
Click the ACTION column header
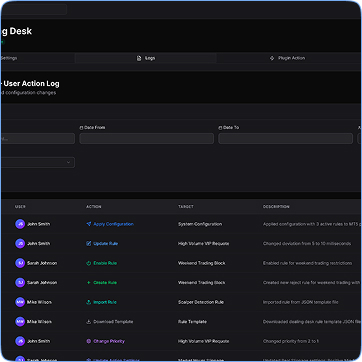pos(94,207)
